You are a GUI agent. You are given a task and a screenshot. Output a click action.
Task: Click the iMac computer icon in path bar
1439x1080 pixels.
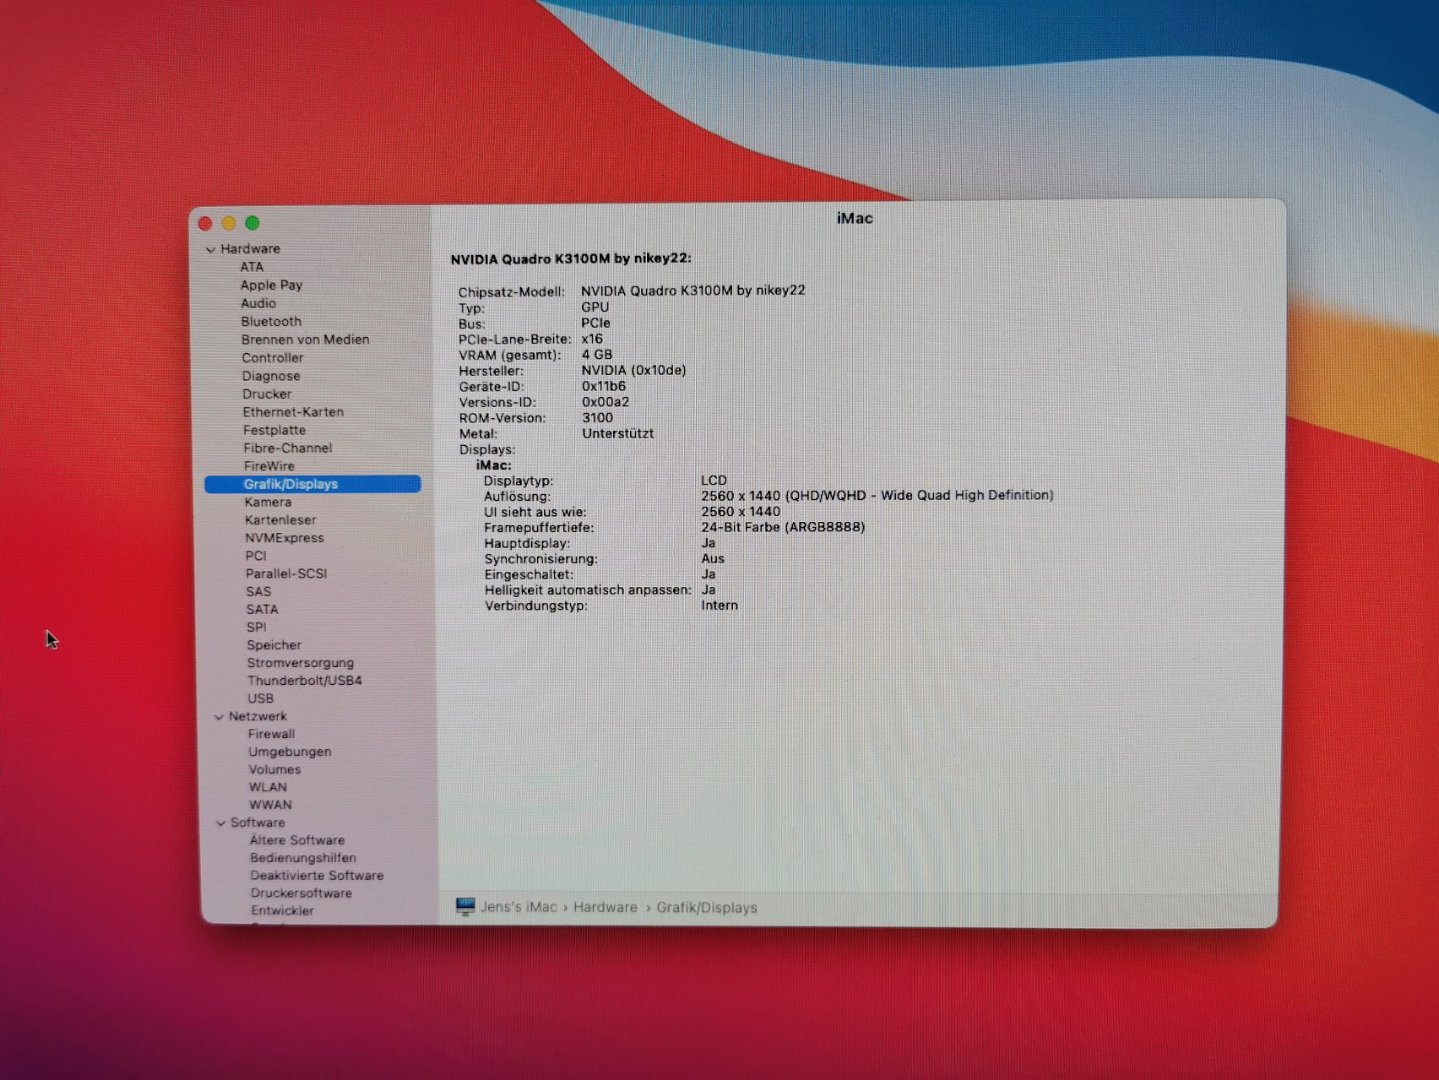(465, 907)
